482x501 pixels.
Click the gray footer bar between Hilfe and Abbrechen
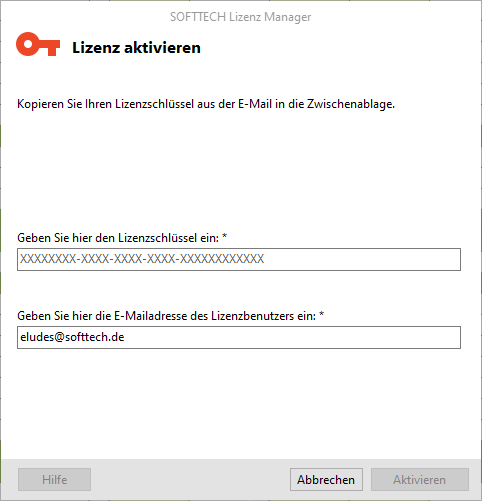click(x=190, y=480)
